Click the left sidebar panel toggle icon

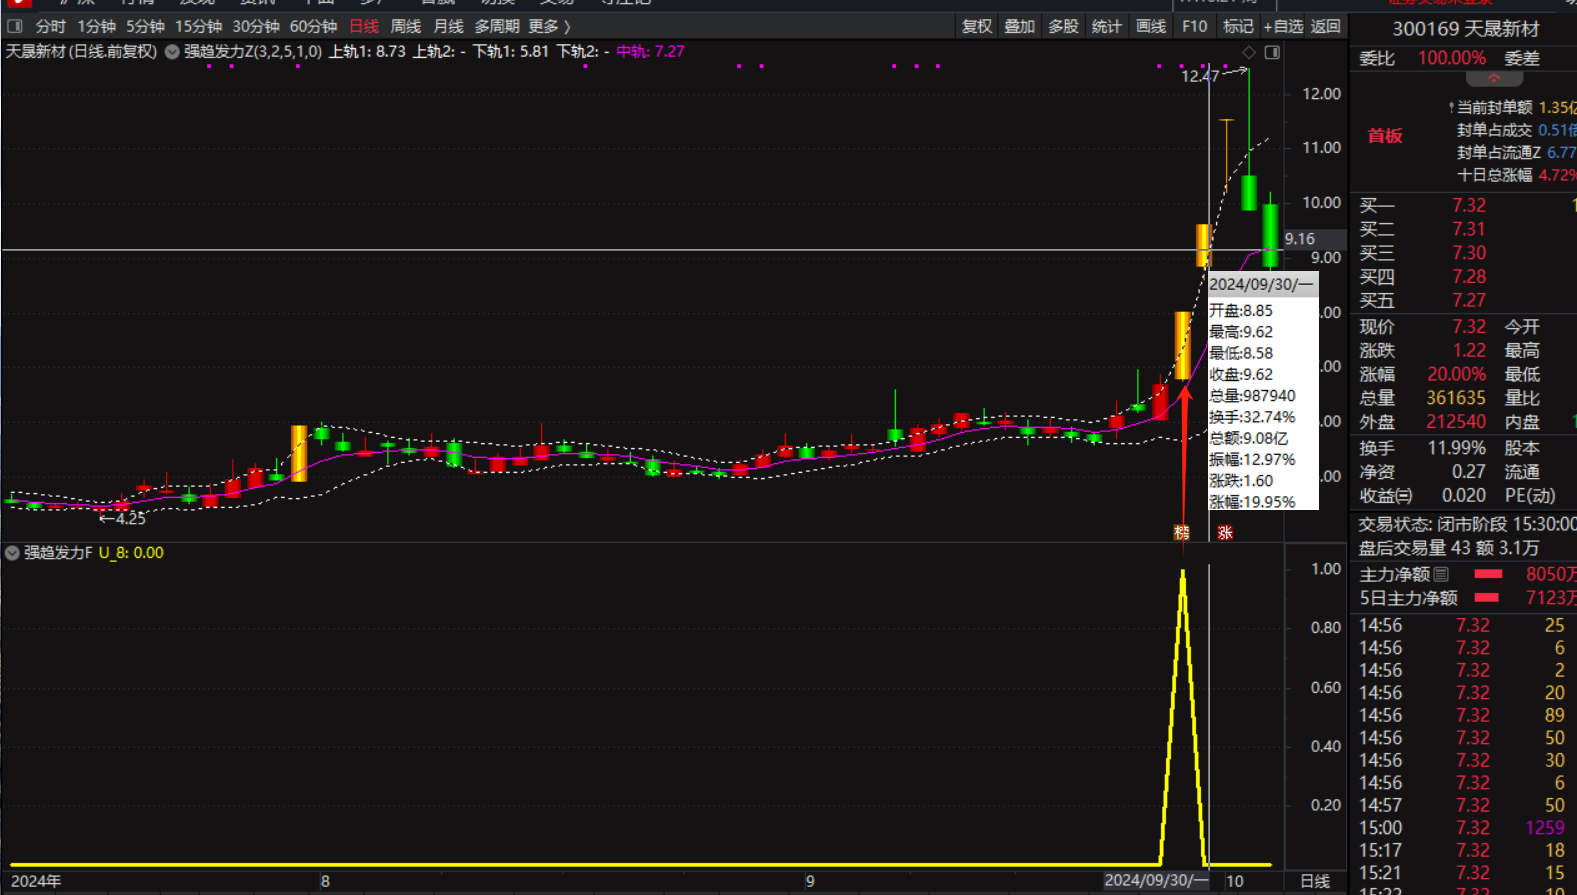pos(15,26)
